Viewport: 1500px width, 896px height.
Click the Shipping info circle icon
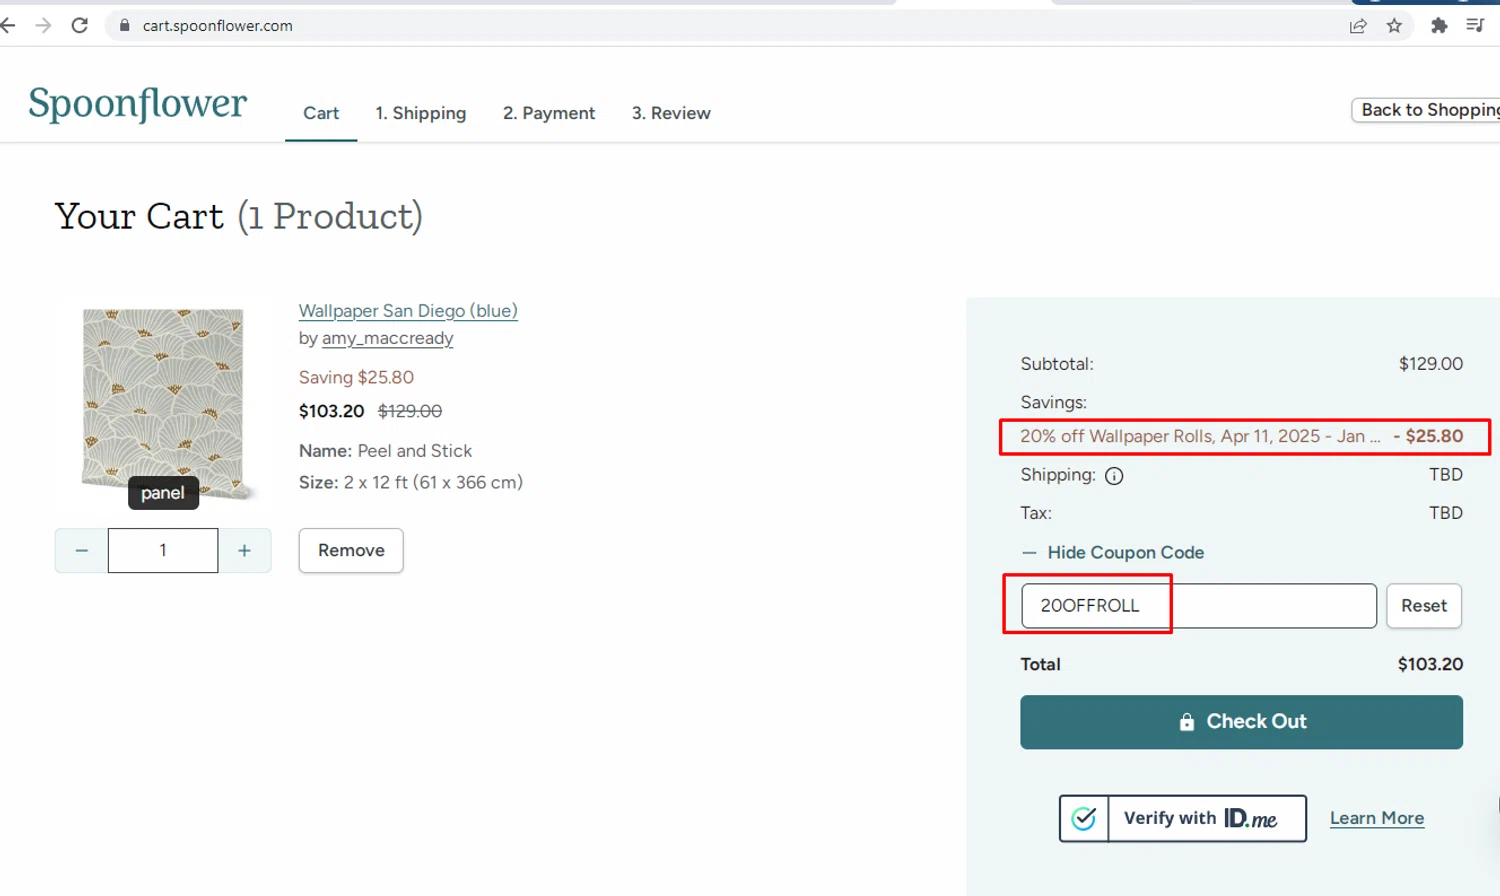point(1114,476)
